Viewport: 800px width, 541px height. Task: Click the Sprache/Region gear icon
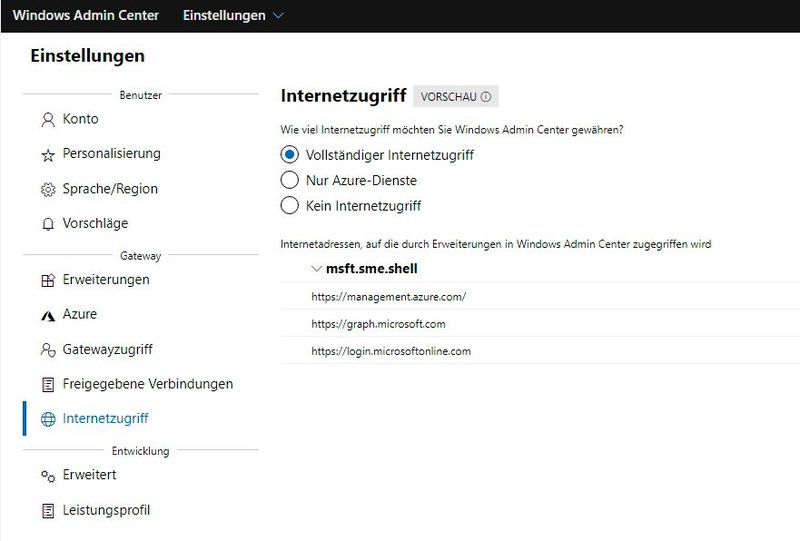pos(48,190)
